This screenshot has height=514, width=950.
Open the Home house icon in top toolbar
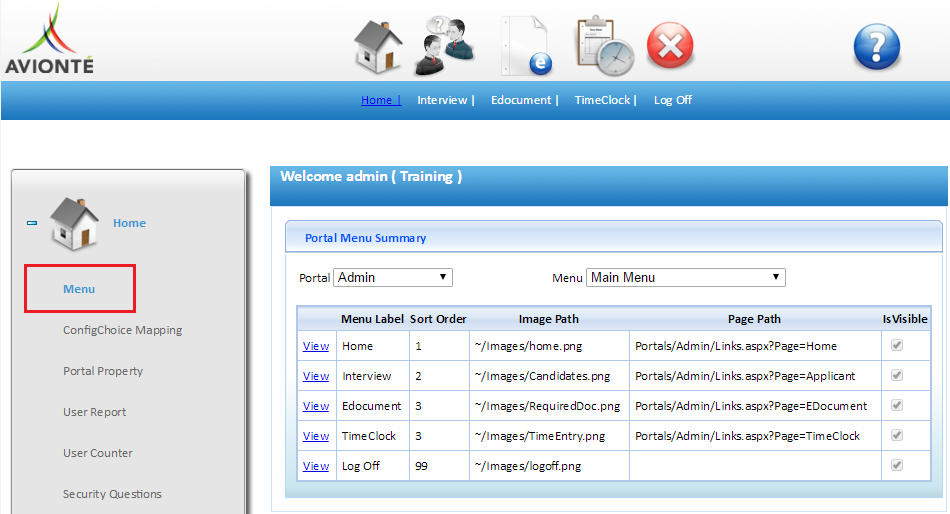(x=378, y=47)
